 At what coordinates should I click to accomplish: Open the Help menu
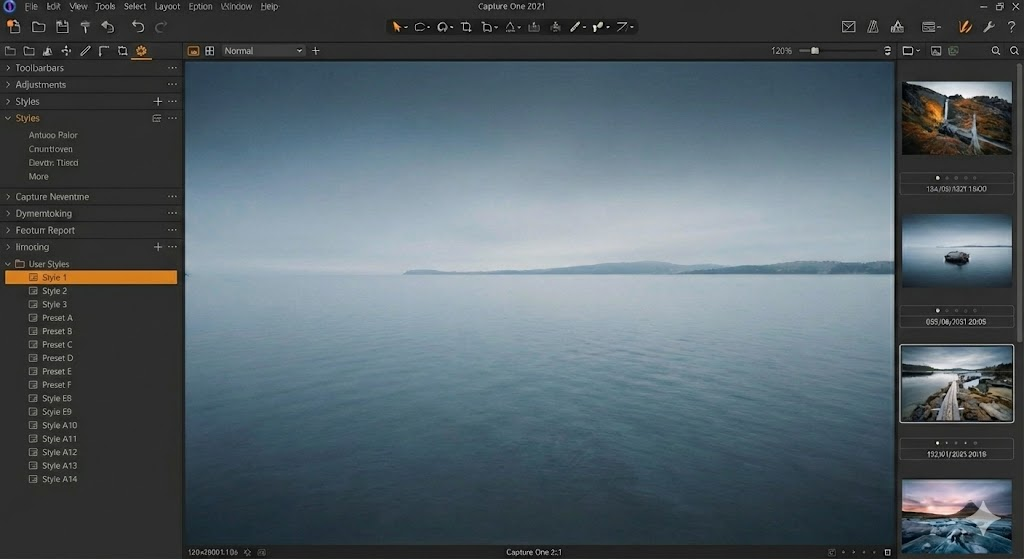(x=269, y=7)
